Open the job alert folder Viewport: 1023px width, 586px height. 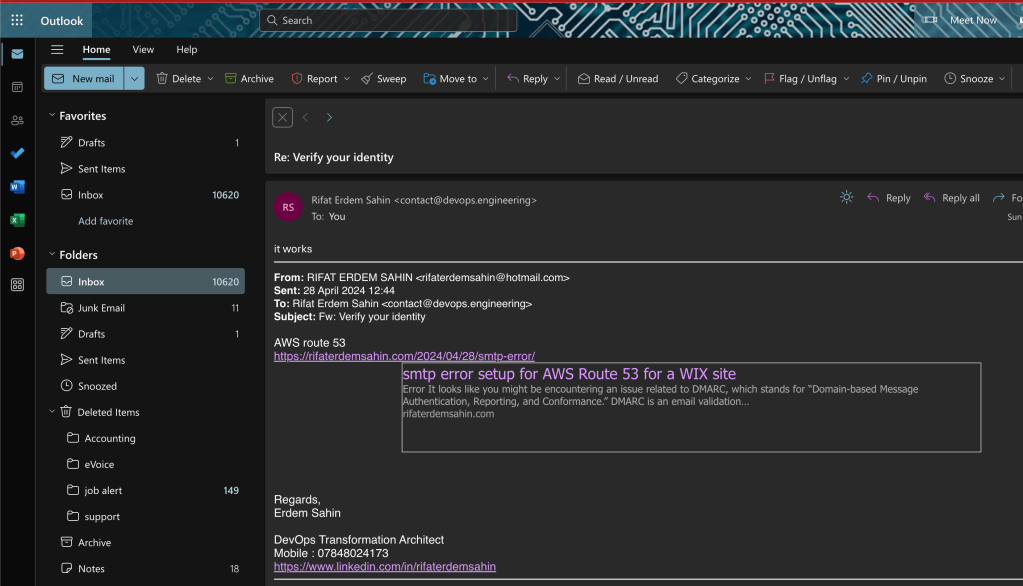pyautogui.click(x=145, y=490)
